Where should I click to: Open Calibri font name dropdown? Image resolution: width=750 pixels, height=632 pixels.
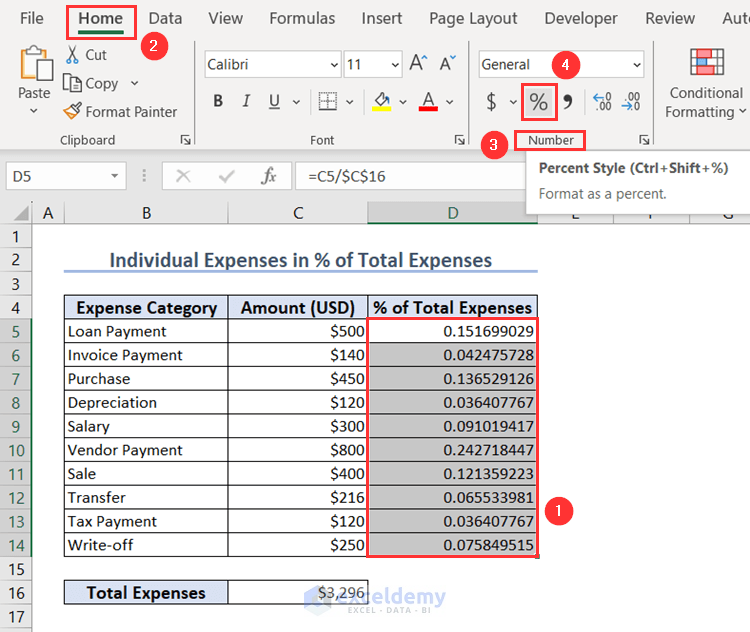click(334, 65)
